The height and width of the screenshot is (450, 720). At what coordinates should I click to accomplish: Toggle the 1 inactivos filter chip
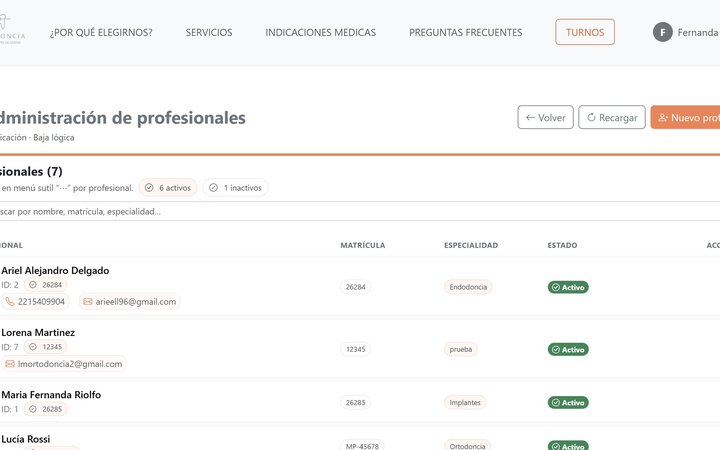(x=235, y=187)
